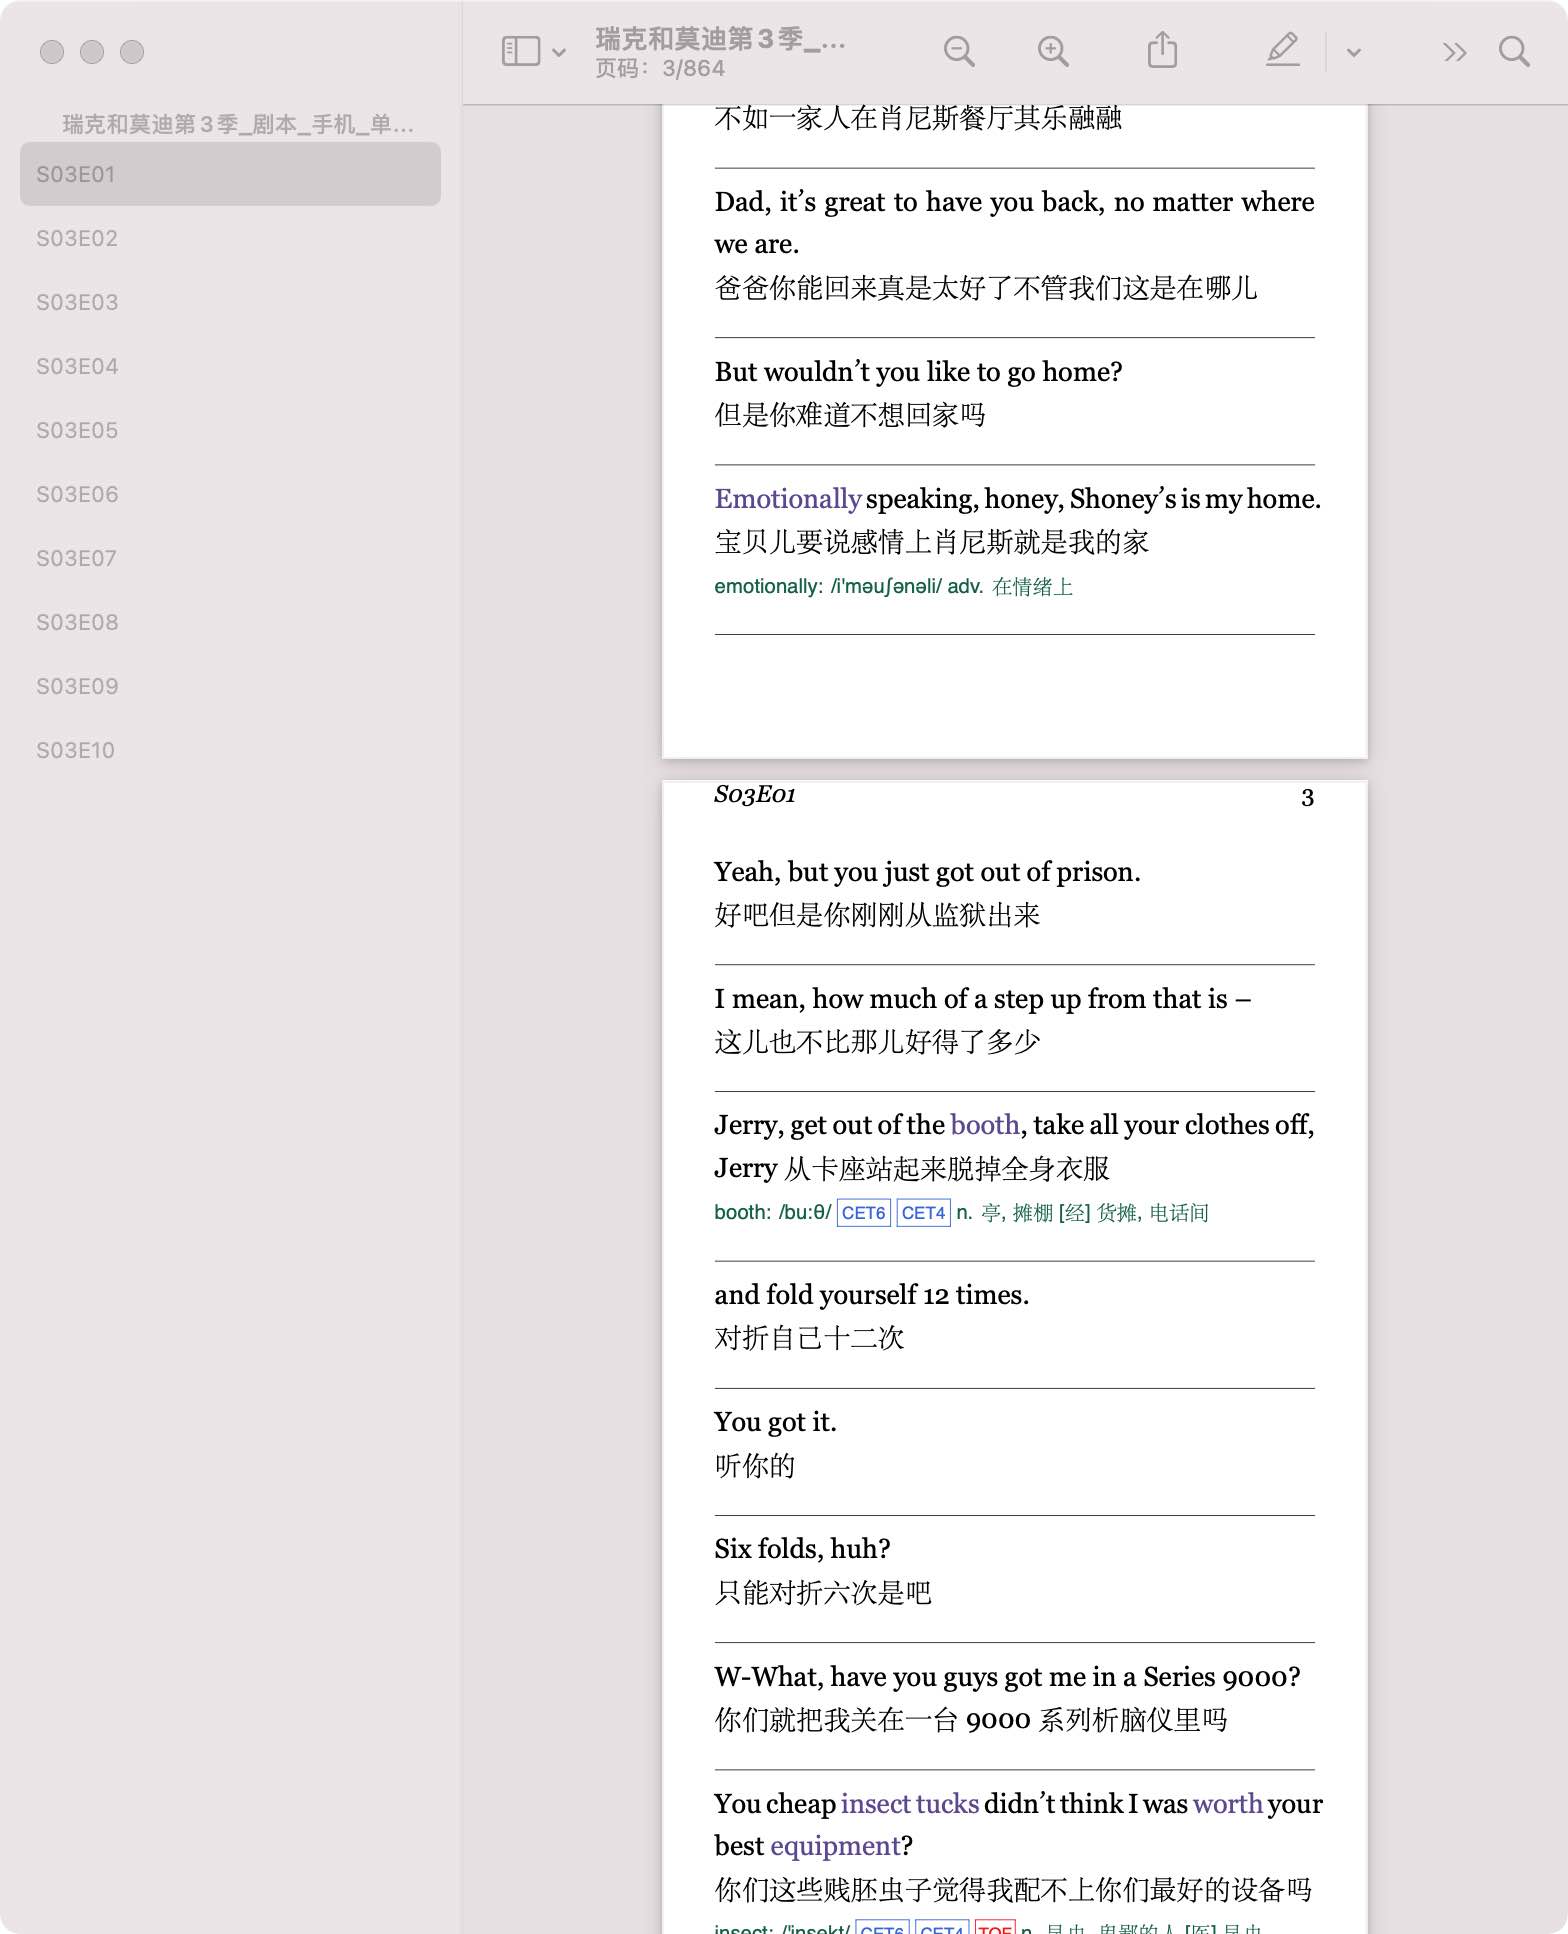The height and width of the screenshot is (1934, 1568).
Task: Open the Share menu
Action: pyautogui.click(x=1162, y=50)
